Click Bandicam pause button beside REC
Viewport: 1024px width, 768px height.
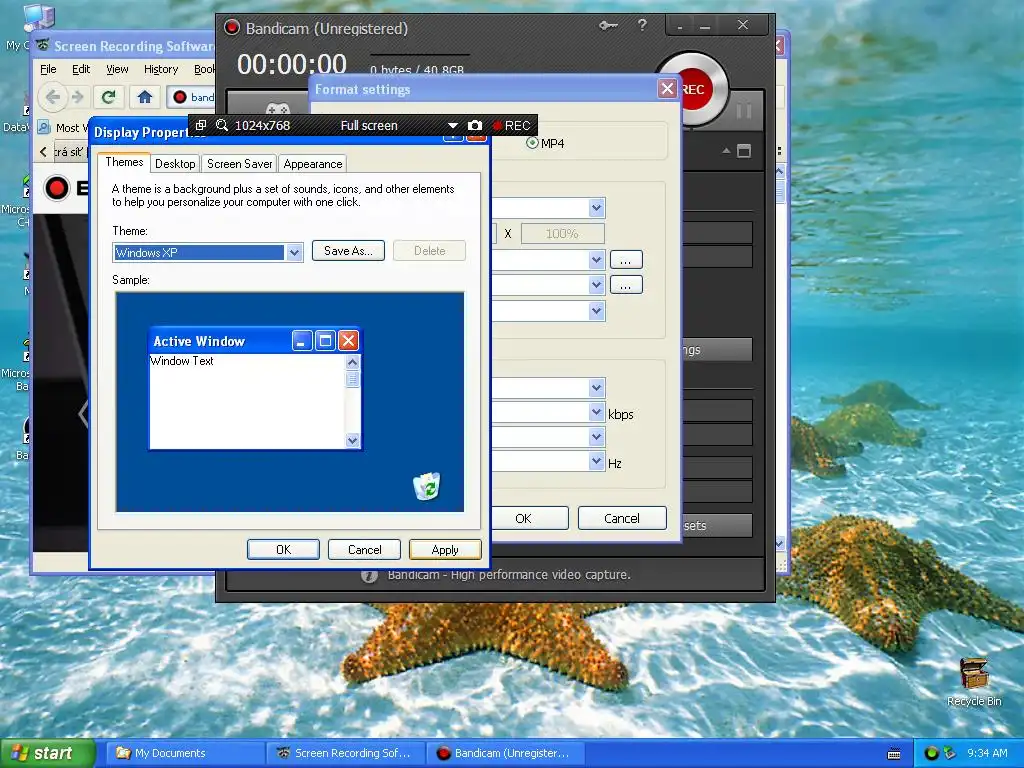coord(744,111)
